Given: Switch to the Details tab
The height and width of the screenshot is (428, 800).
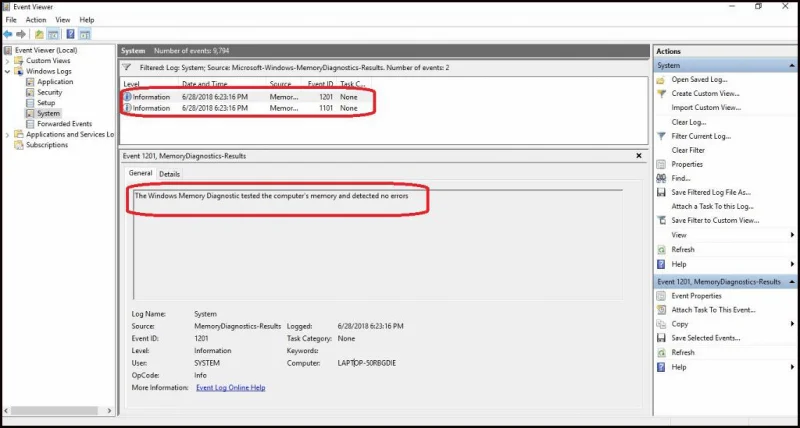Looking at the screenshot, I should point(169,174).
